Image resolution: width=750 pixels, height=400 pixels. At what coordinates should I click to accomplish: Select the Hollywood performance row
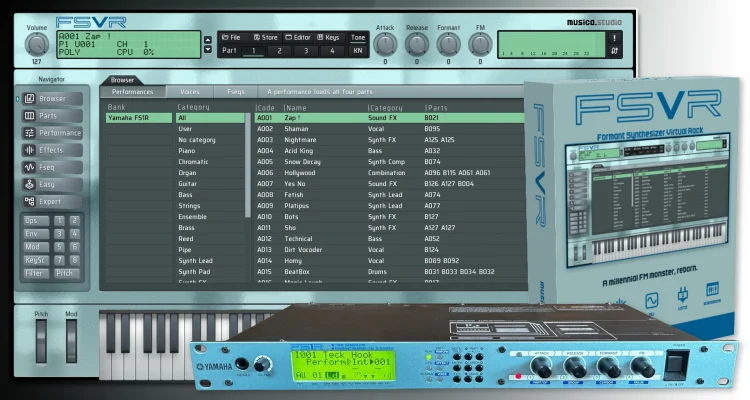tap(390, 173)
